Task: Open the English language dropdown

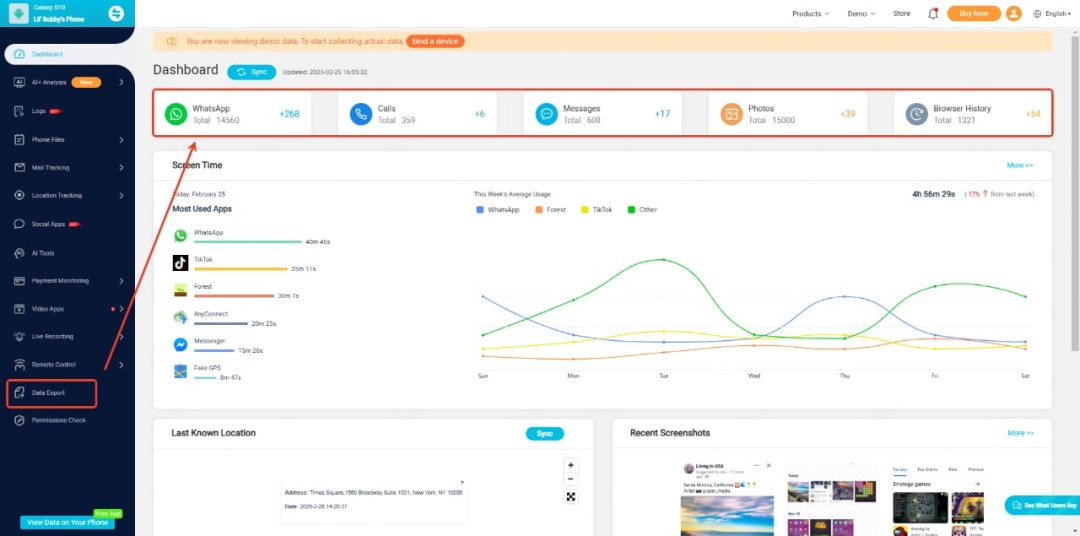Action: pyautogui.click(x=1054, y=14)
